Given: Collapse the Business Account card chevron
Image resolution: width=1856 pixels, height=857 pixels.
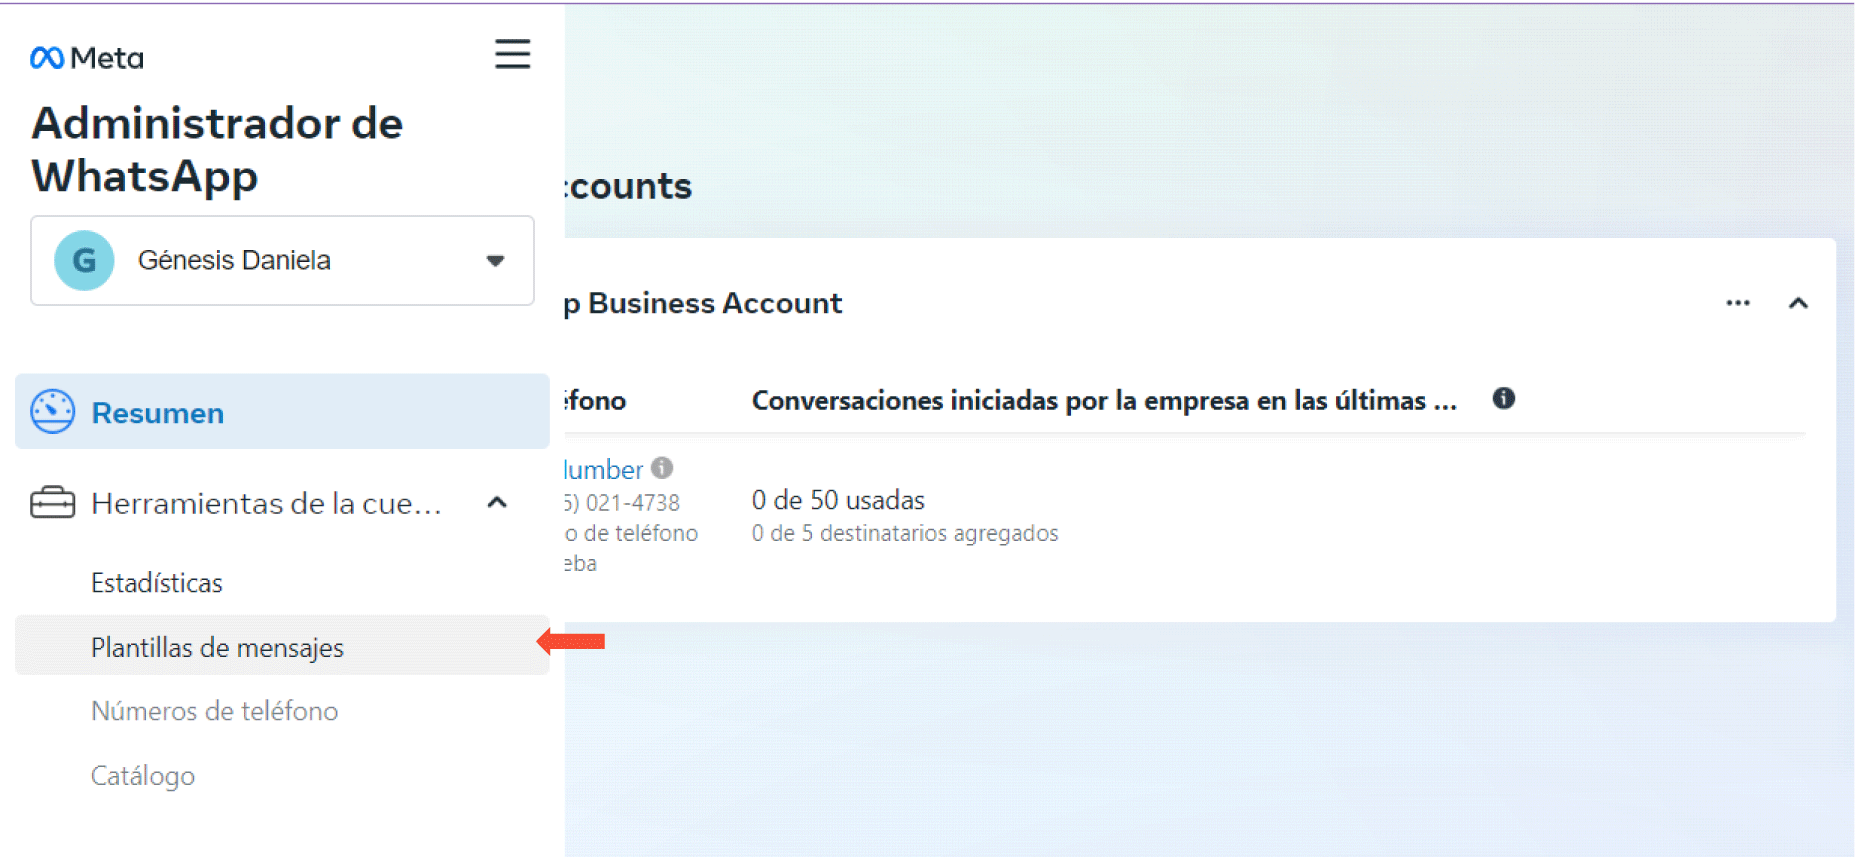Looking at the screenshot, I should [1798, 303].
